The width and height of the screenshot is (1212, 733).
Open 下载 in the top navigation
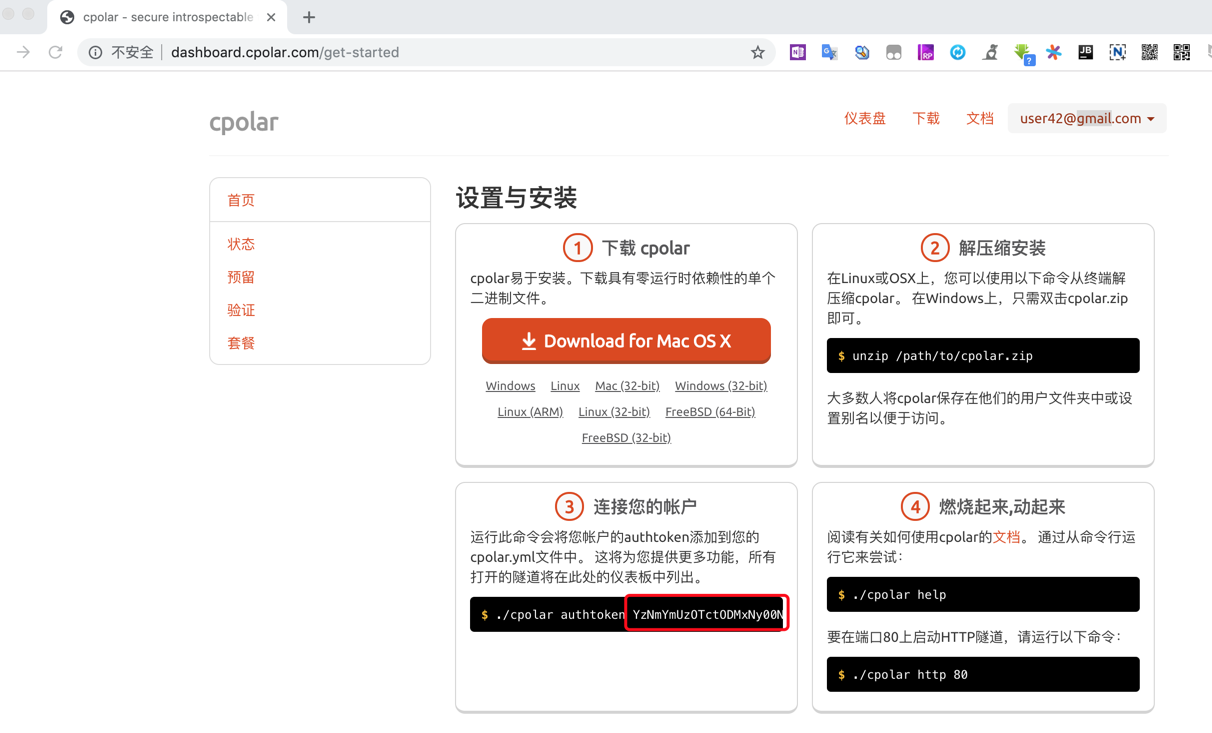point(926,118)
